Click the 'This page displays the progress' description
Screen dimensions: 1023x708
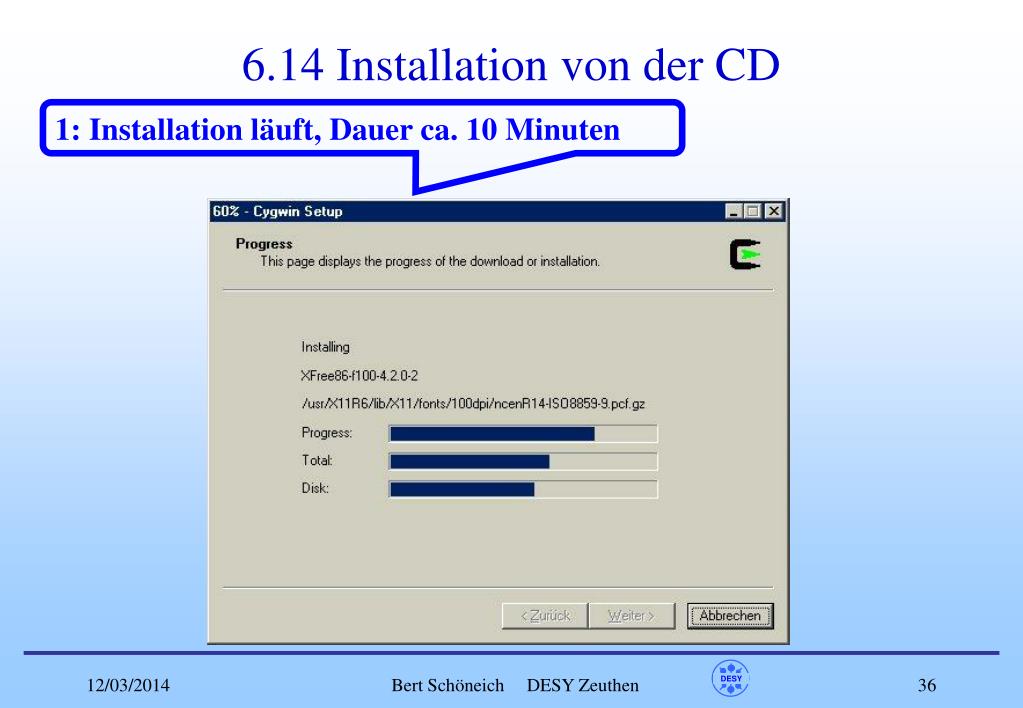coord(430,262)
